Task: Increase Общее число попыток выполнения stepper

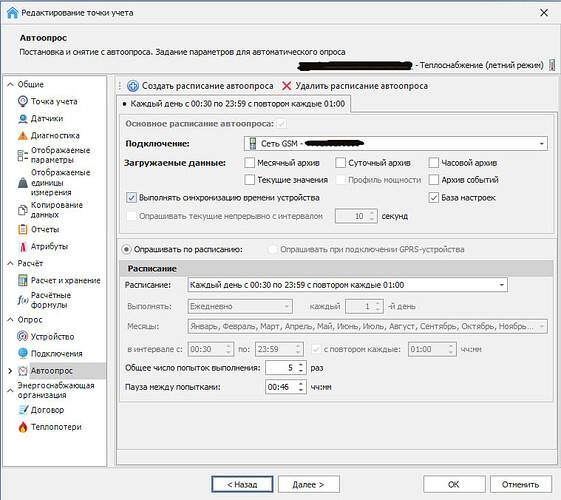Action: pos(301,364)
